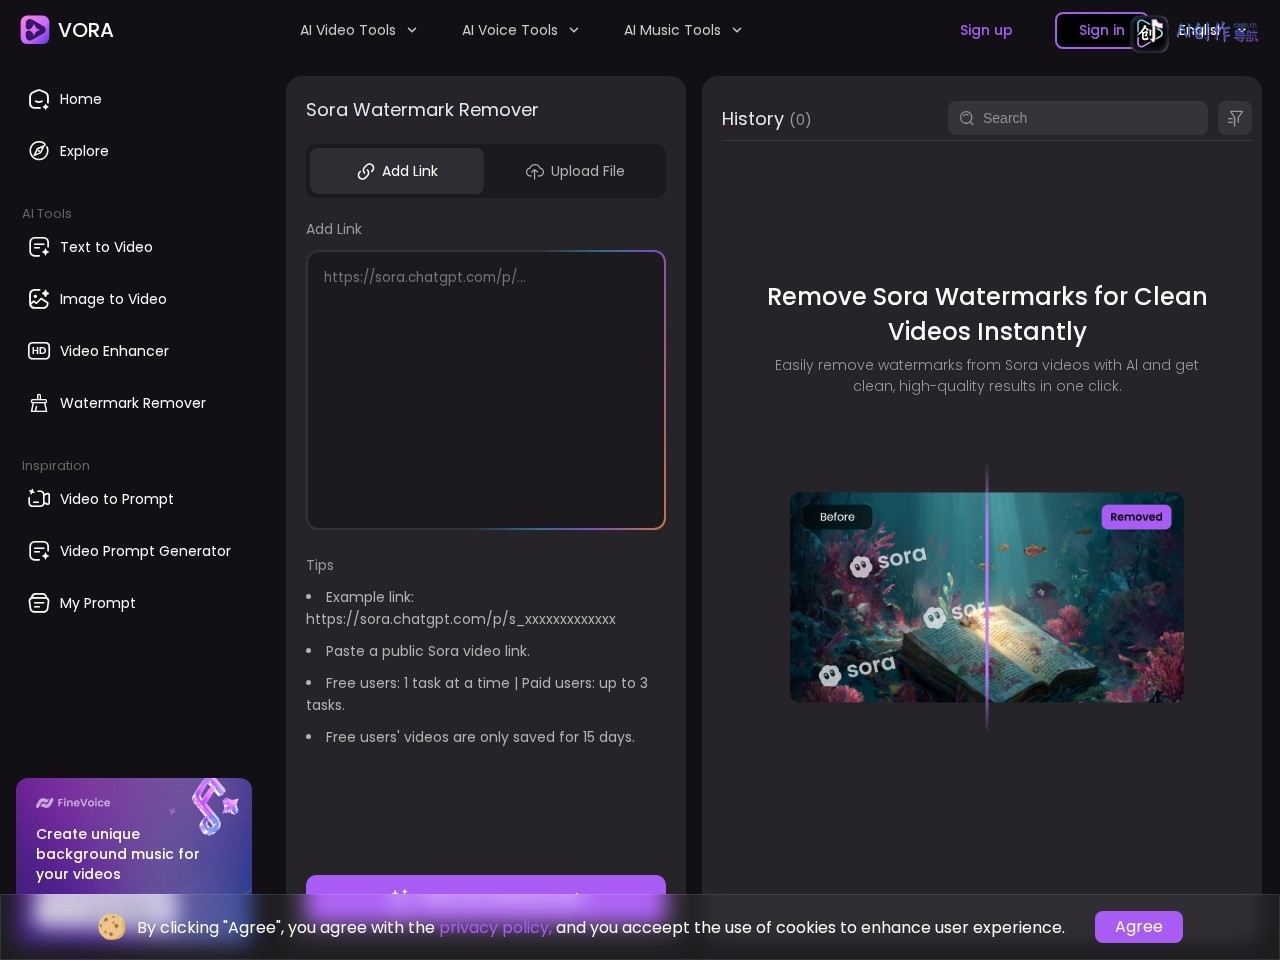Screen dimensions: 1280x960
Task: Click the Removed badge on preview
Action: [1136, 517]
